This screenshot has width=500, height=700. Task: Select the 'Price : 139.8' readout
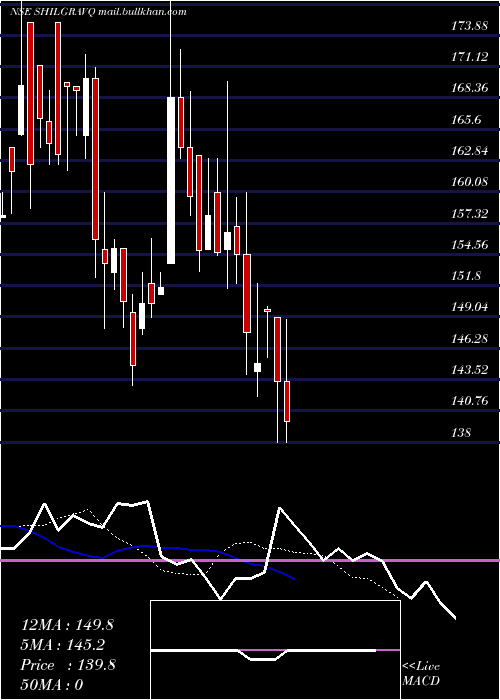click(x=68, y=665)
